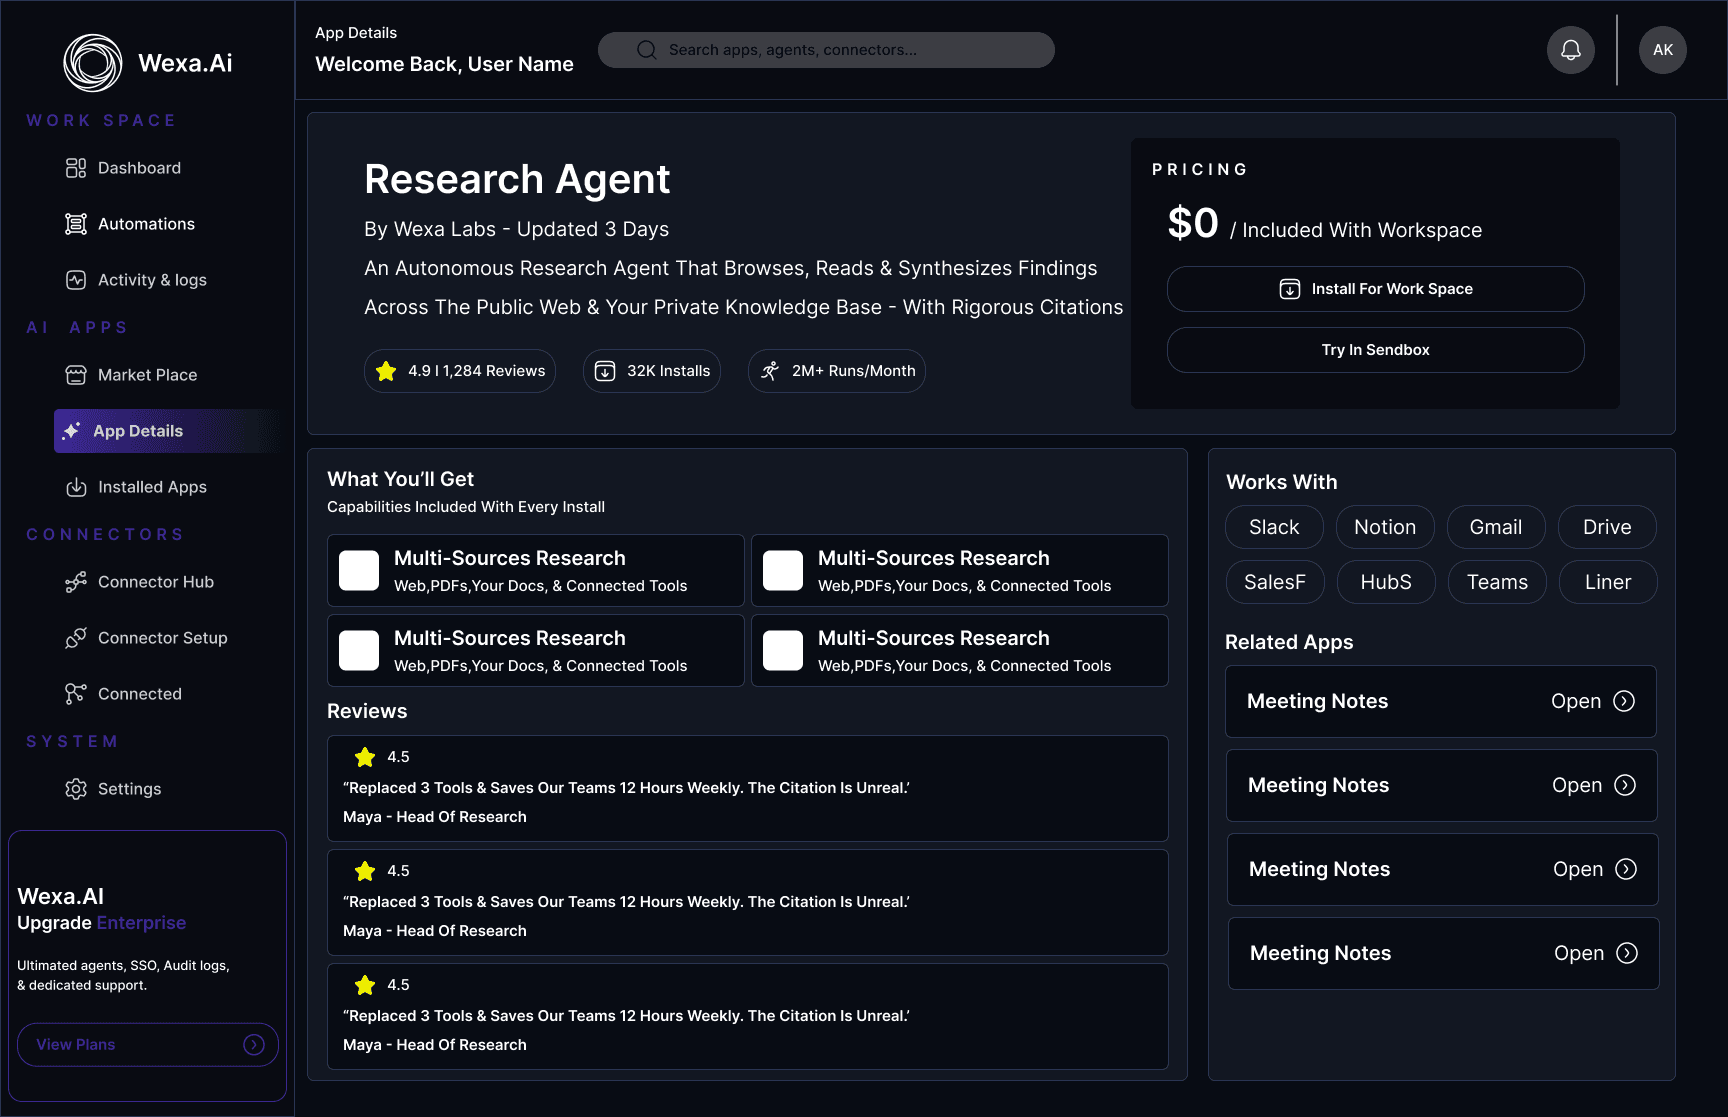Click the 4.9 star reviews badge
Viewport: 1728px width, 1117px height.
tap(460, 371)
